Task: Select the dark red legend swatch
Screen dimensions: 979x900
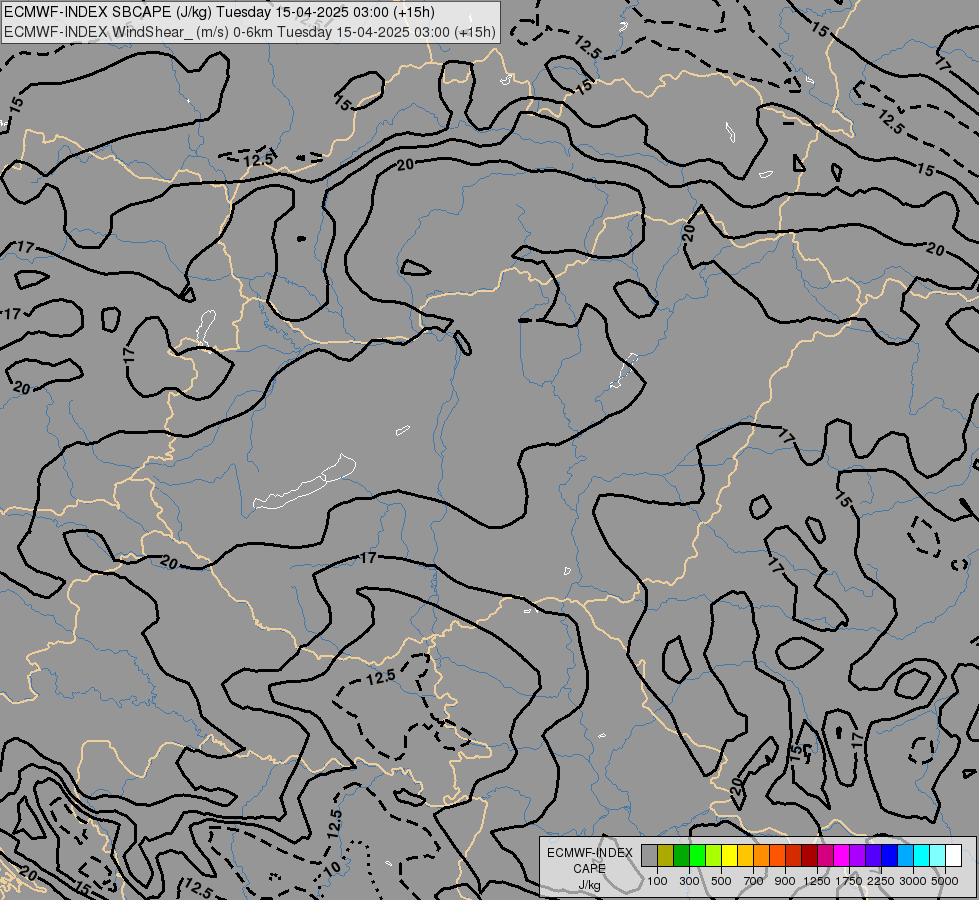Action: 809,855
